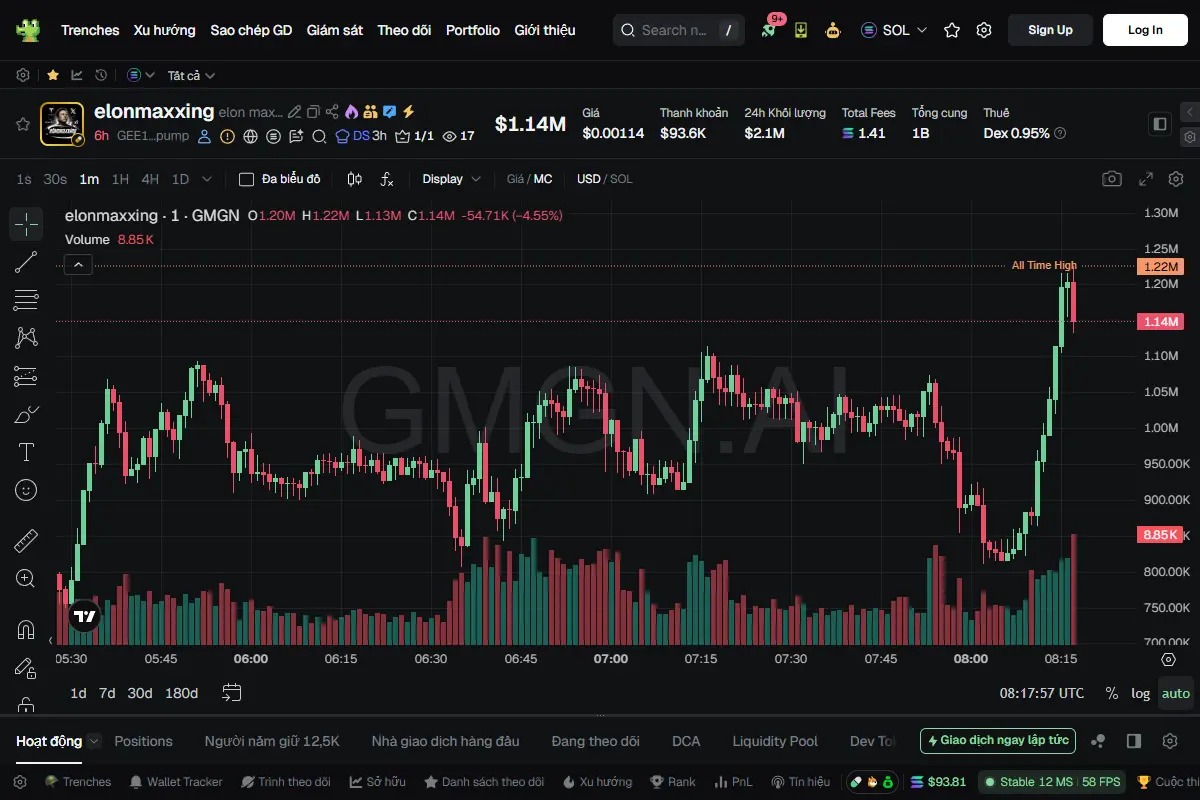The height and width of the screenshot is (800, 1200).
Task: Open chart settings gear above the chart
Action: coord(1175,179)
